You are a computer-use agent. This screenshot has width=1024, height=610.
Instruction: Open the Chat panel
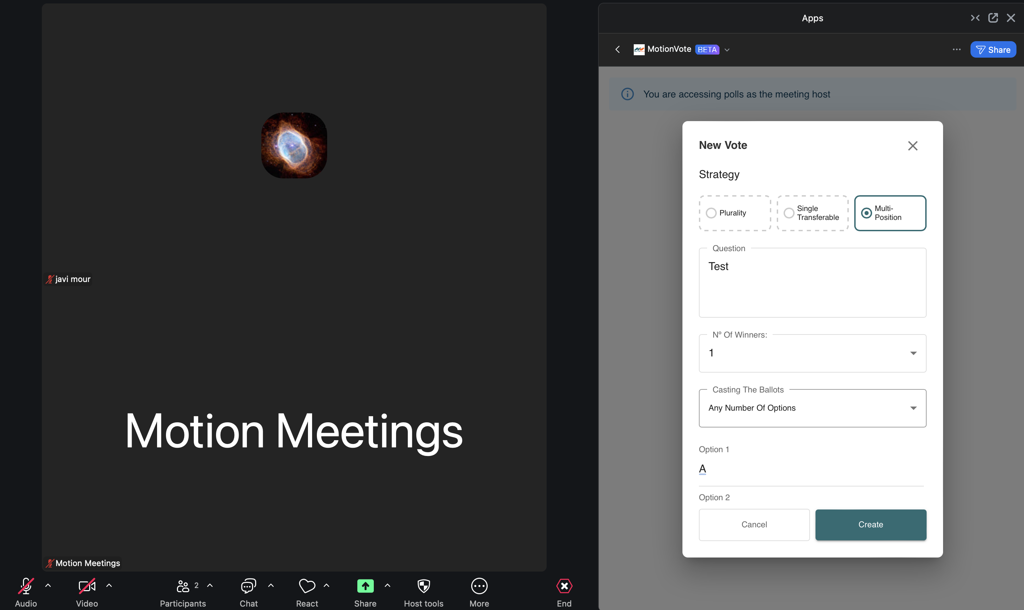[x=248, y=587]
